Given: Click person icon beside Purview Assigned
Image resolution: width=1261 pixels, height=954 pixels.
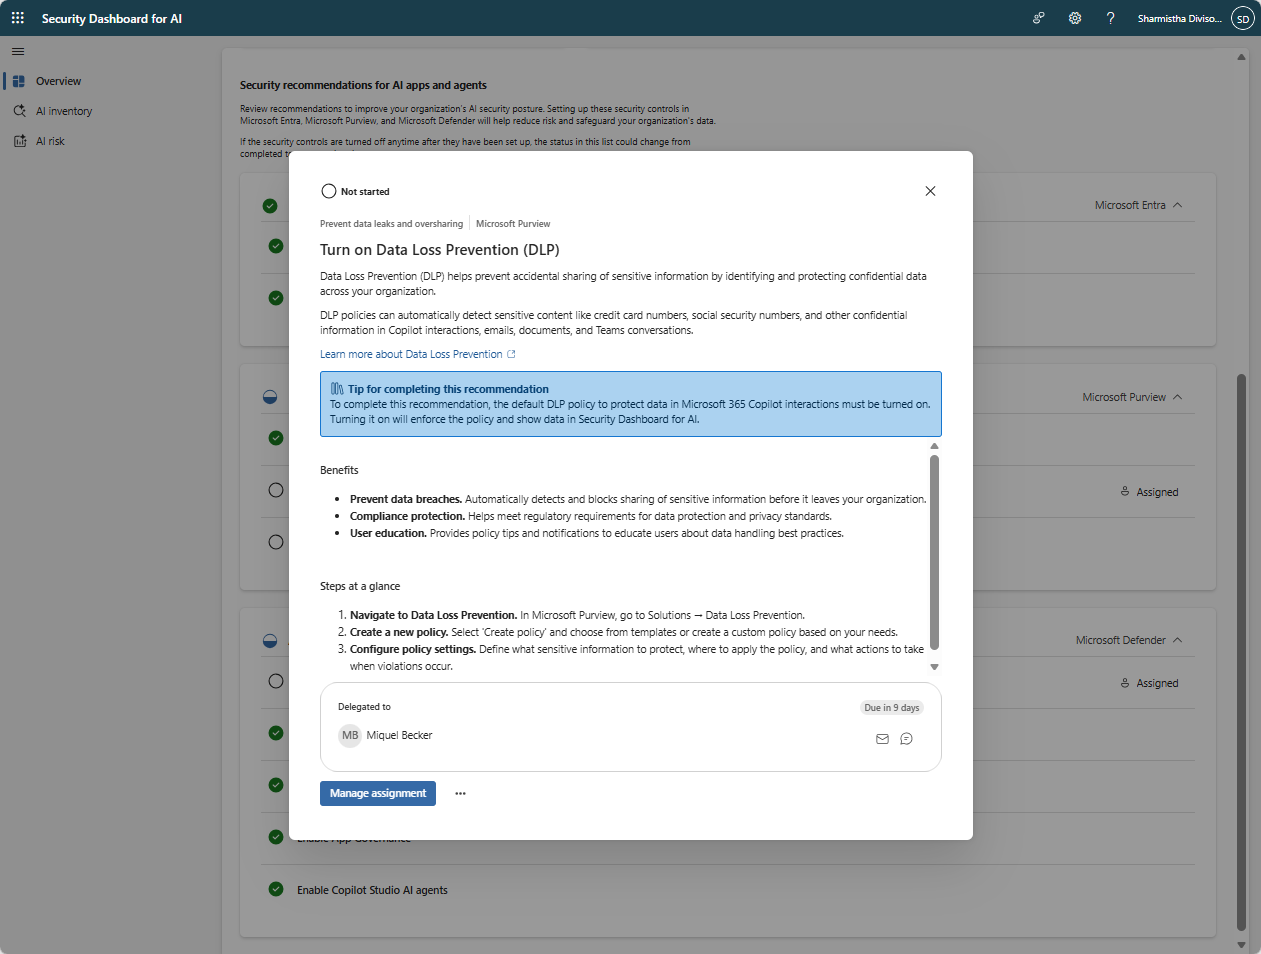Looking at the screenshot, I should (1125, 491).
